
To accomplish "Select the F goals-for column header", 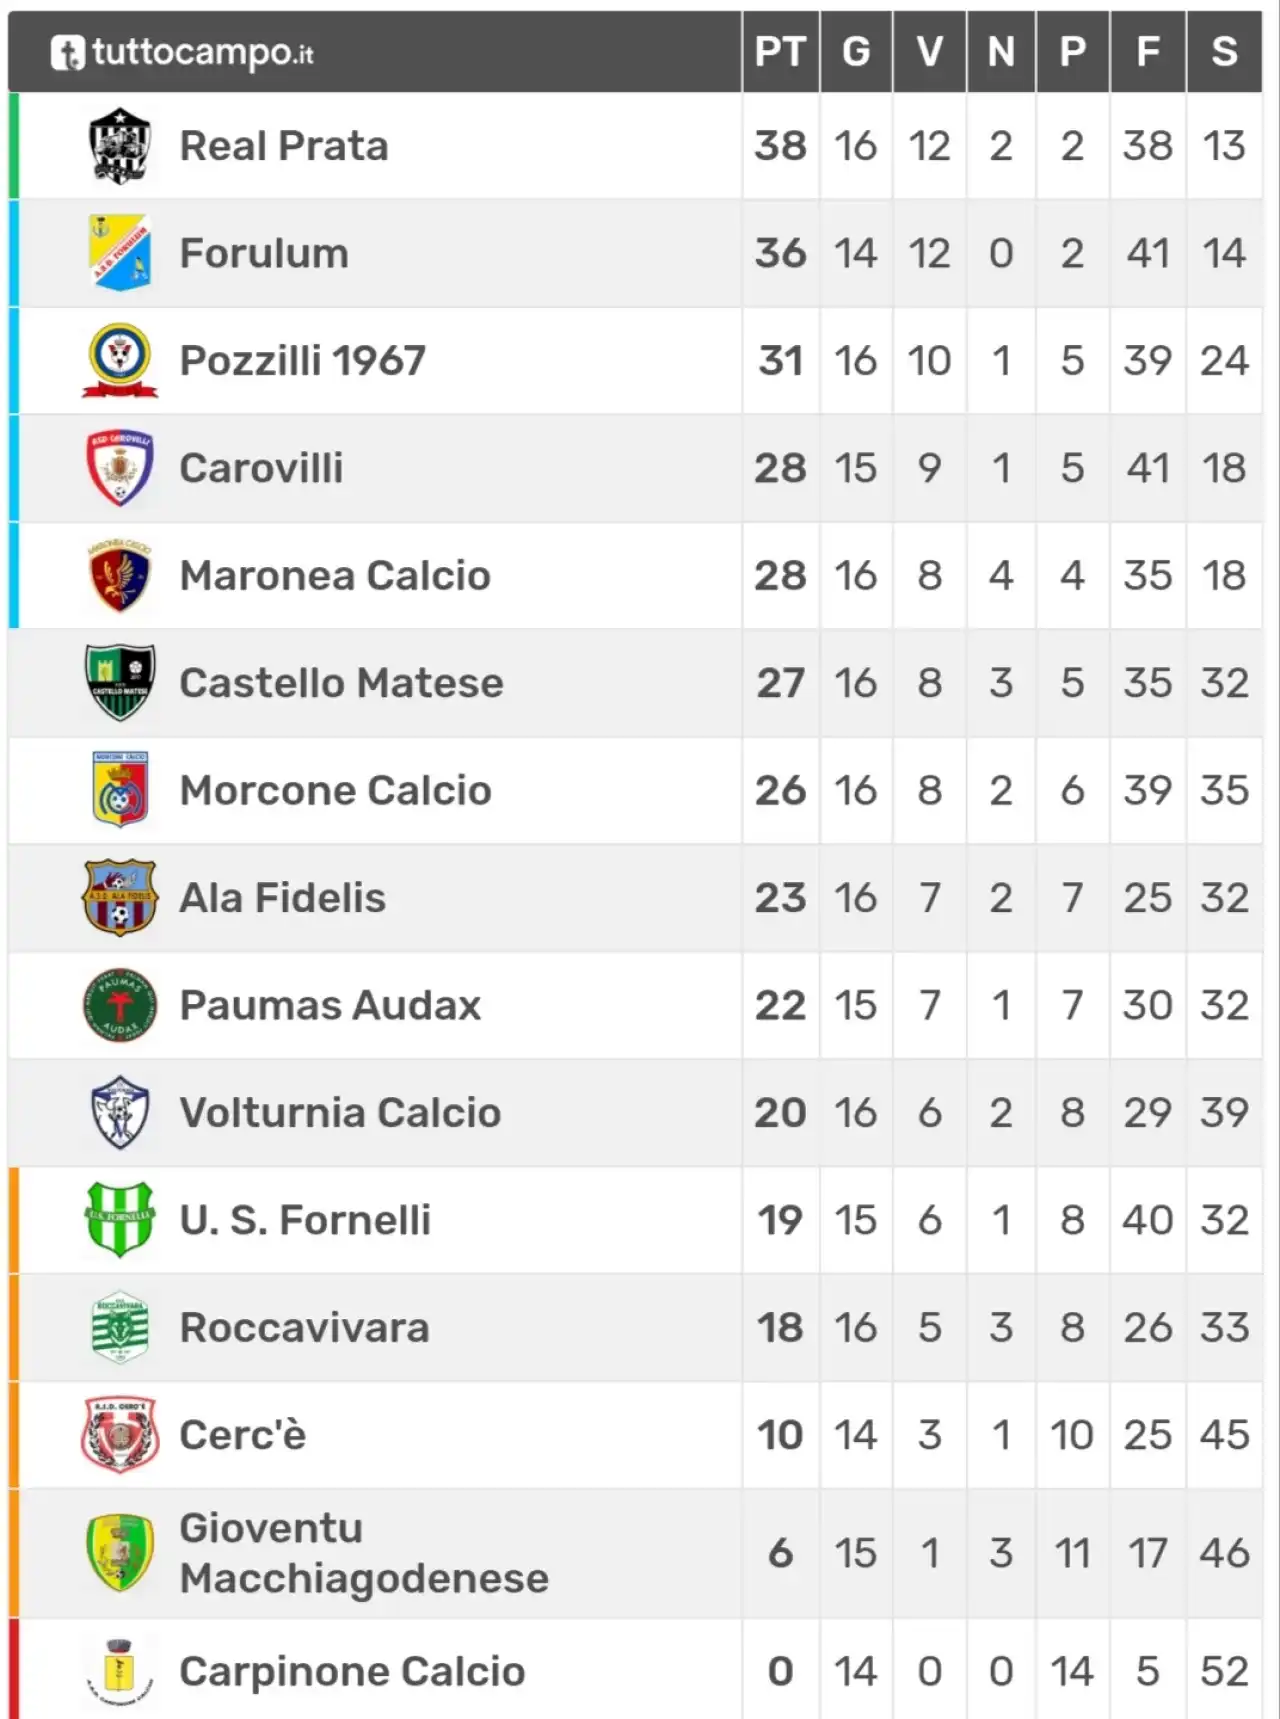I will point(1148,51).
